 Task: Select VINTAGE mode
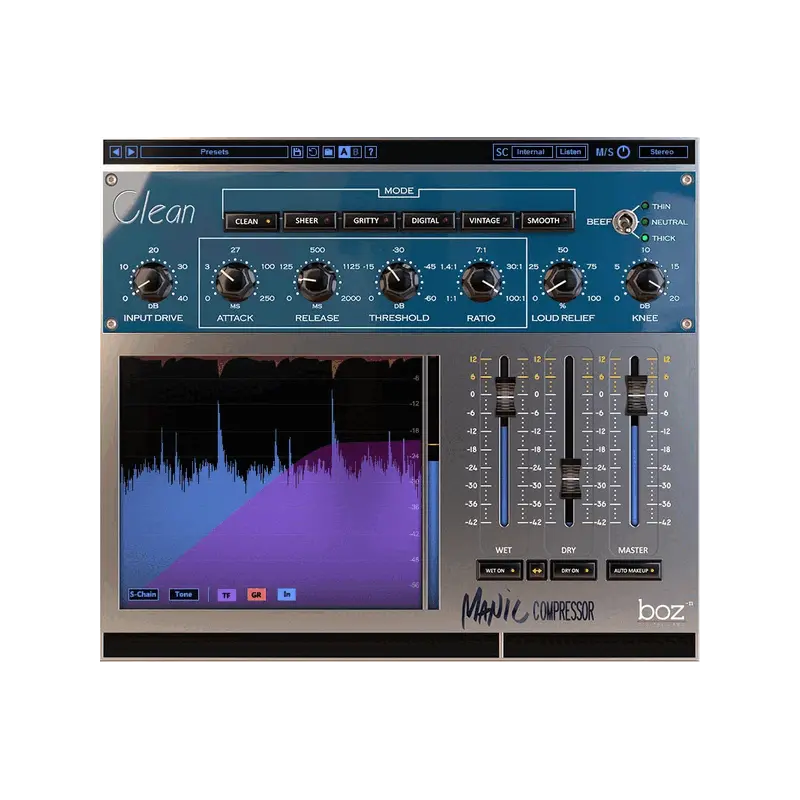[488, 221]
